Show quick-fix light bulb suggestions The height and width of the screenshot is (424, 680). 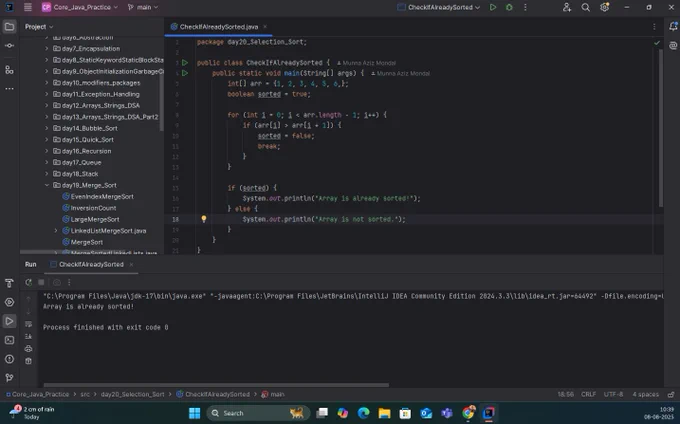[x=203, y=219]
